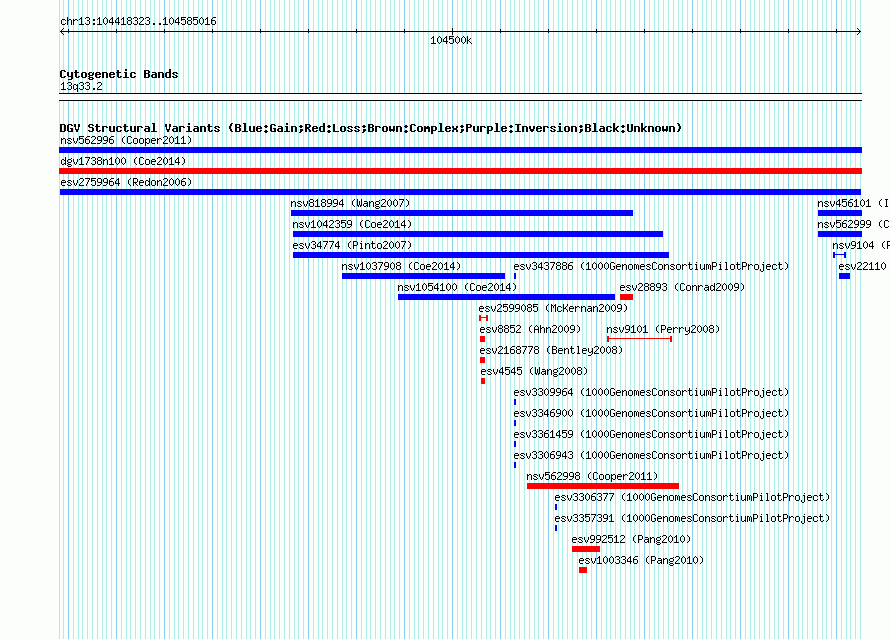Click the right arrow of the chromosome ruler

pos(858,32)
